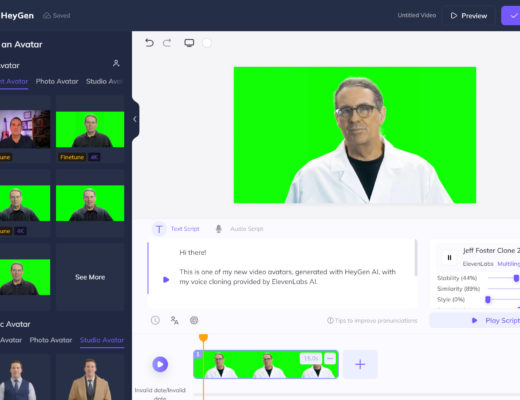Select scene 1 clip in the timeline

click(x=266, y=364)
